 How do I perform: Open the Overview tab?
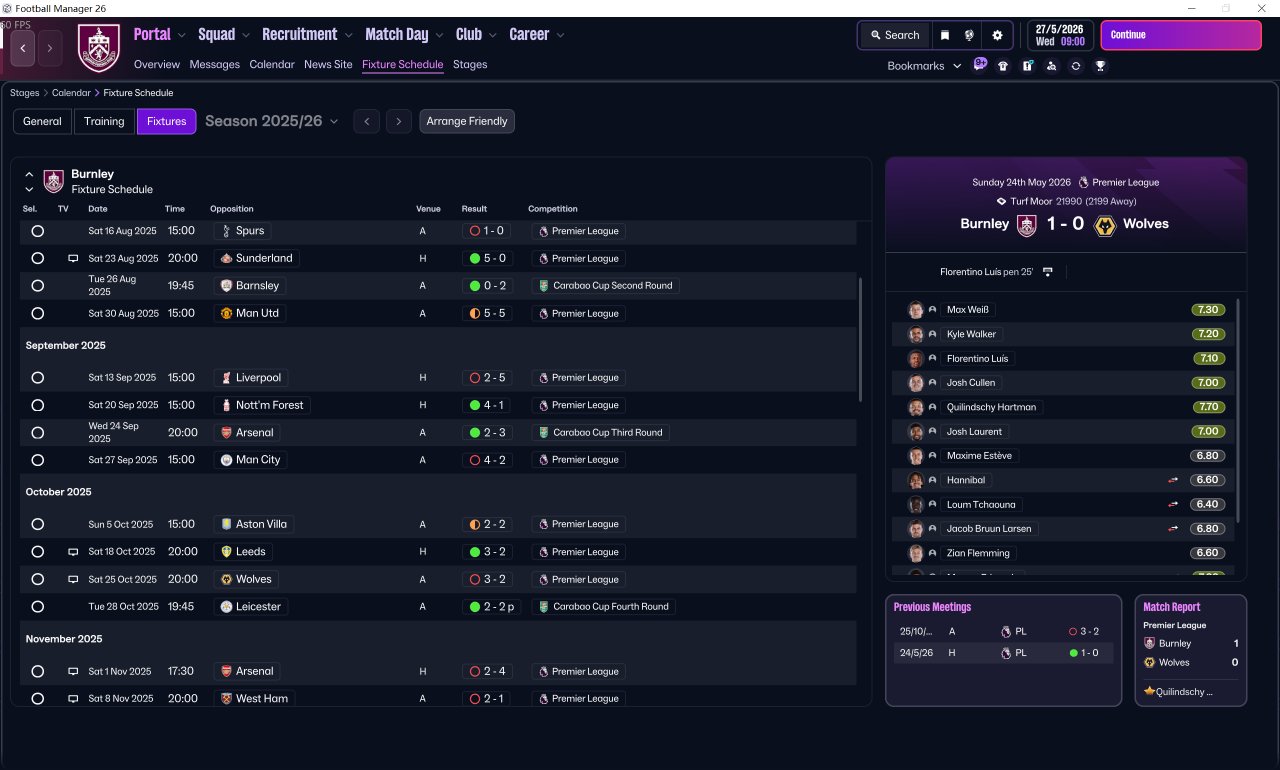157,64
